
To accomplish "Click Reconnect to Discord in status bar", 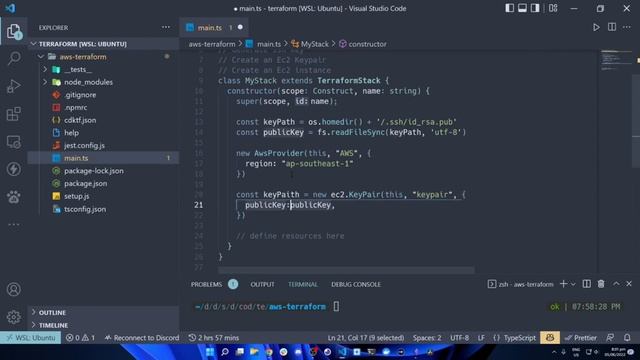I will coord(142,338).
